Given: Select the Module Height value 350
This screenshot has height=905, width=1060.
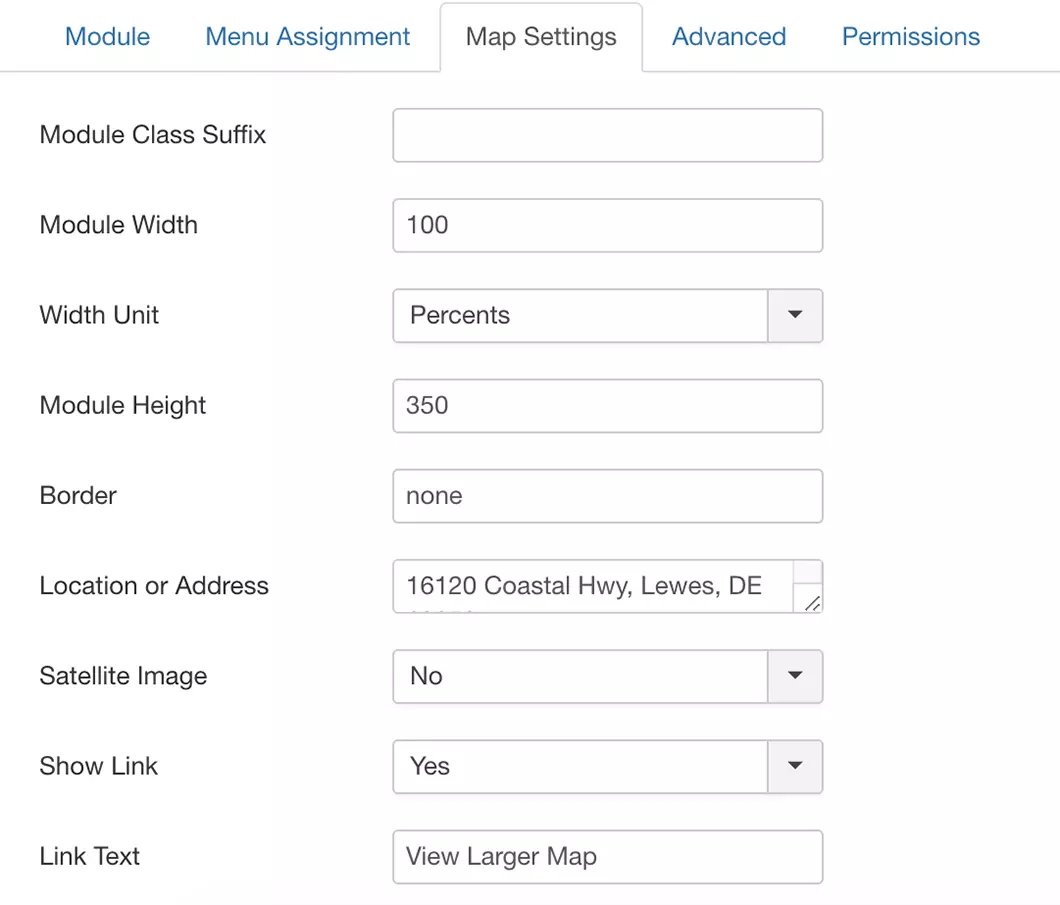Looking at the screenshot, I should pos(607,406).
